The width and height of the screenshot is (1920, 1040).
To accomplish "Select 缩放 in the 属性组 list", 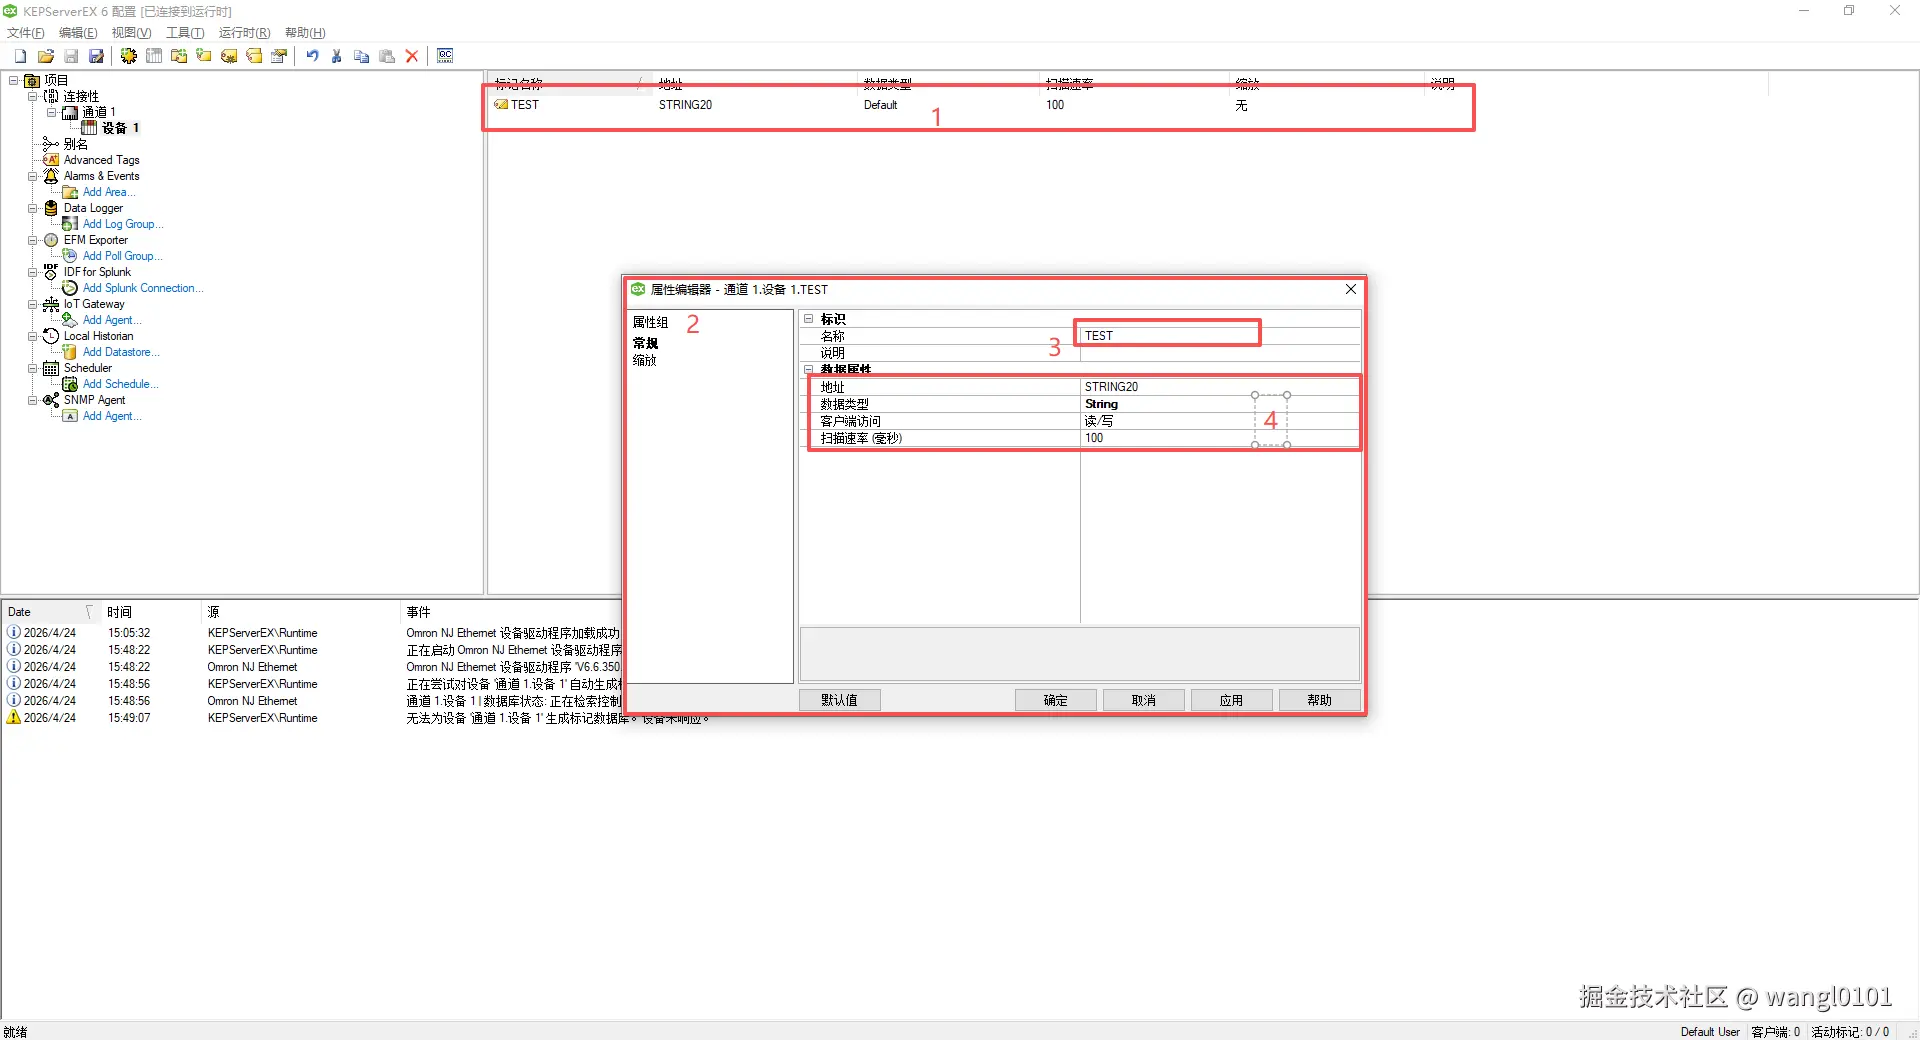I will point(645,360).
